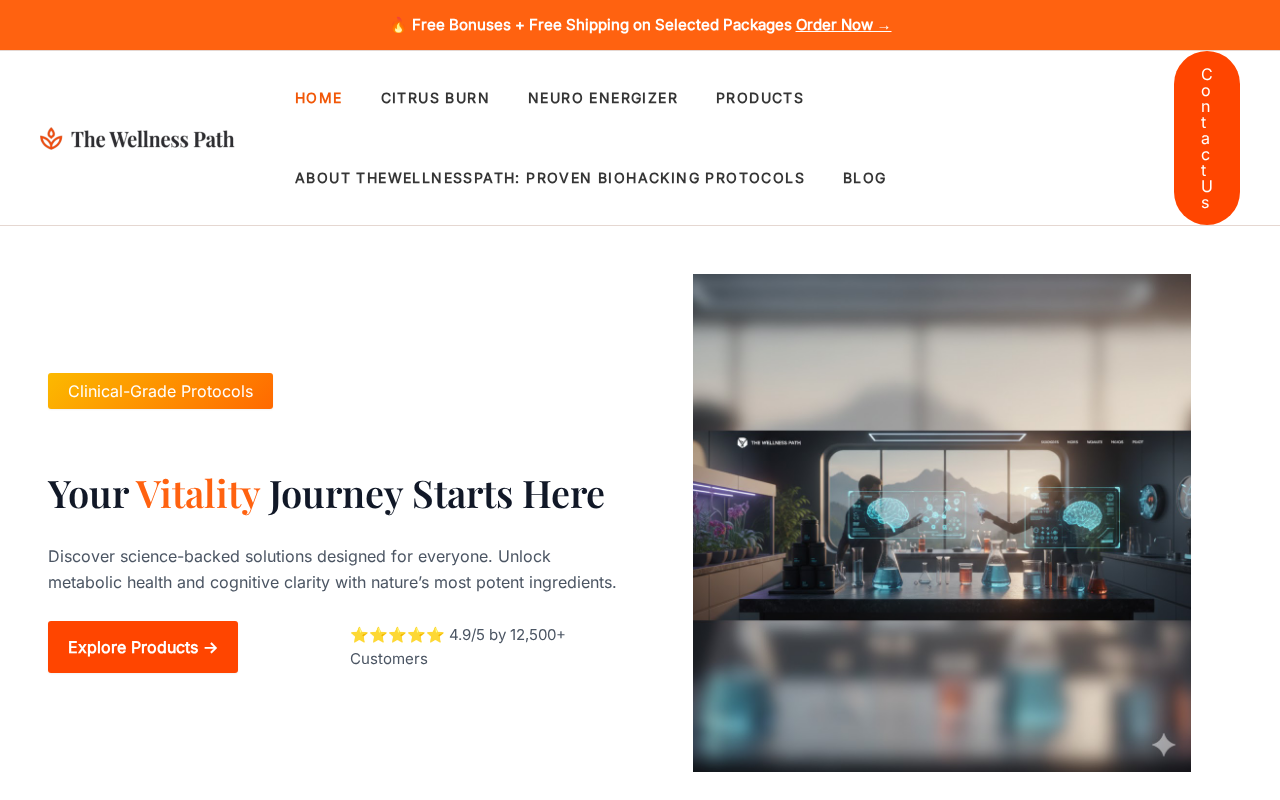Go to Neuro Energizer page
This screenshot has width=1280, height=800.
click(x=603, y=98)
